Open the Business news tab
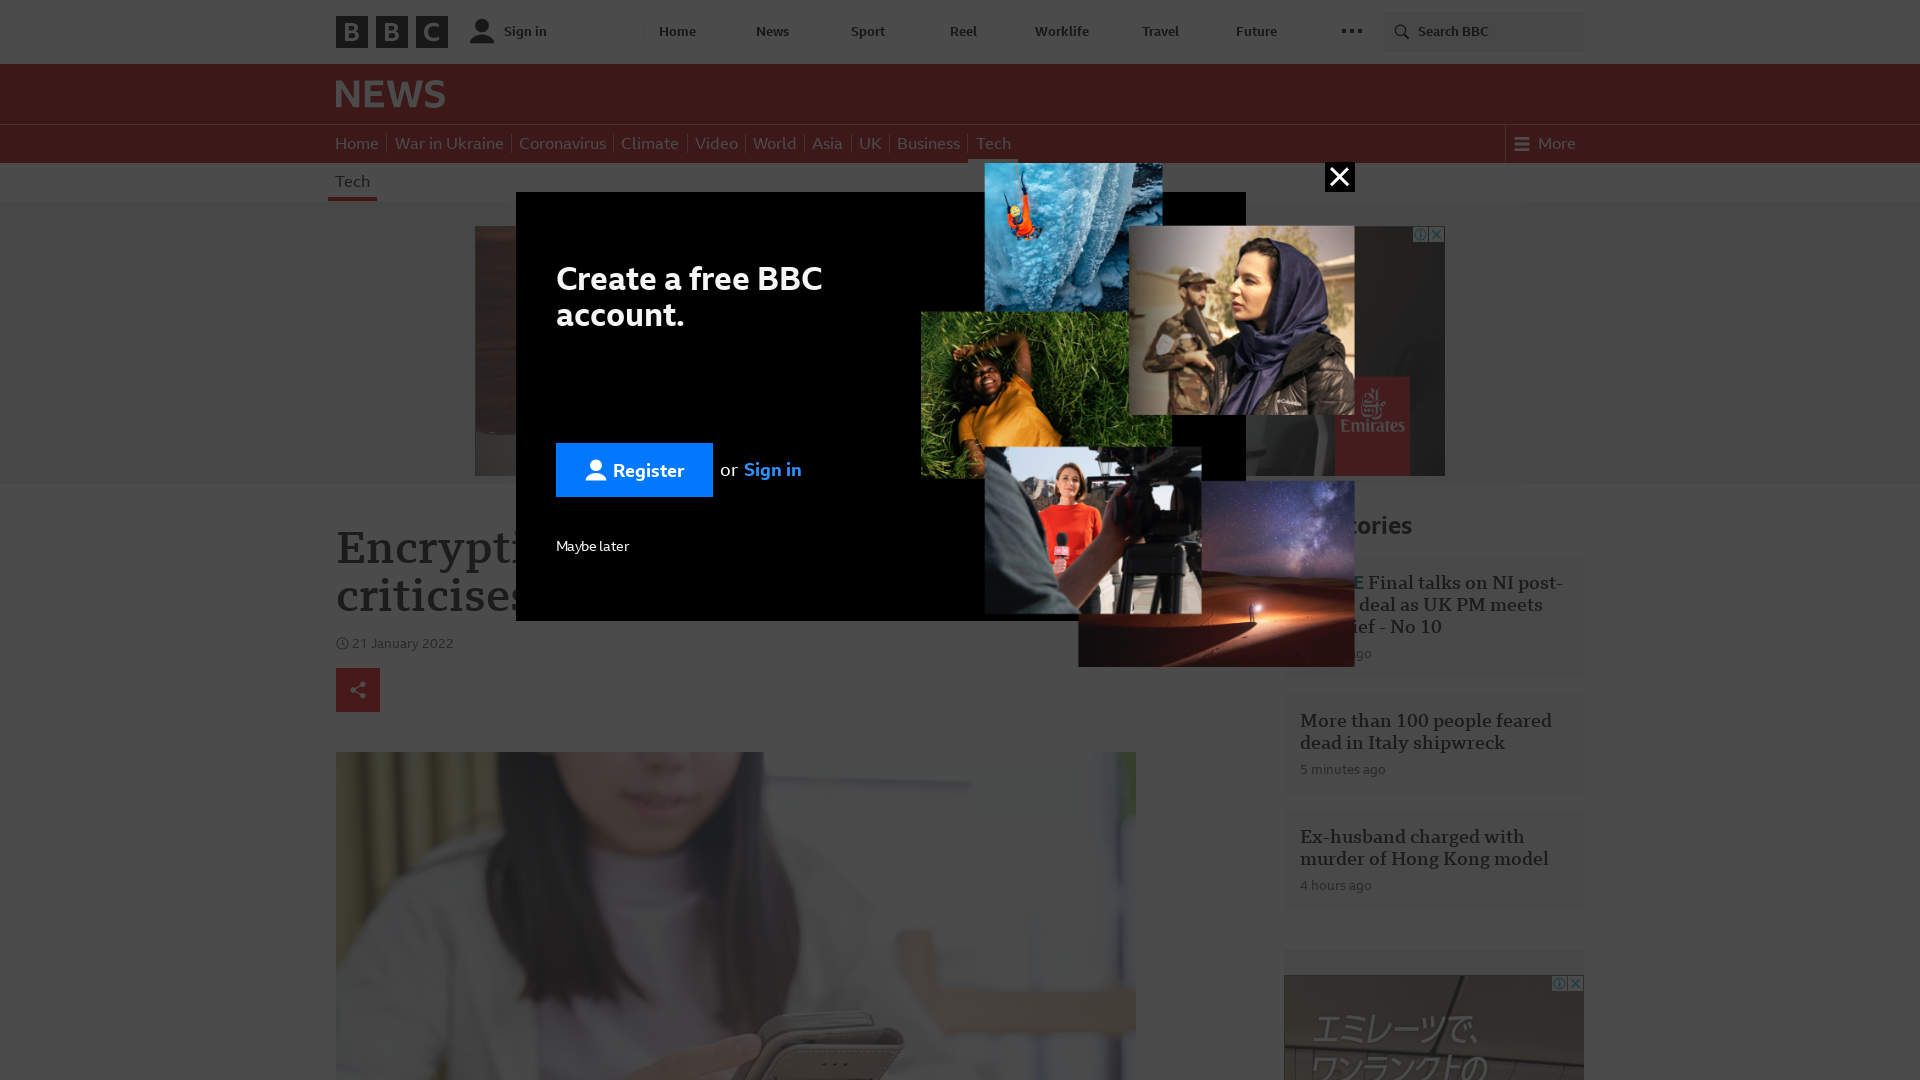Screen dimensions: 1920x1080 pyautogui.click(x=928, y=144)
